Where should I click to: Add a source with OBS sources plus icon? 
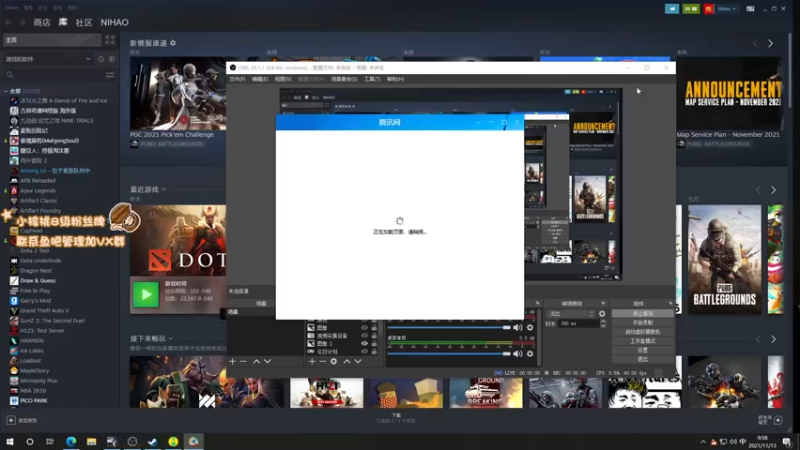pos(312,361)
